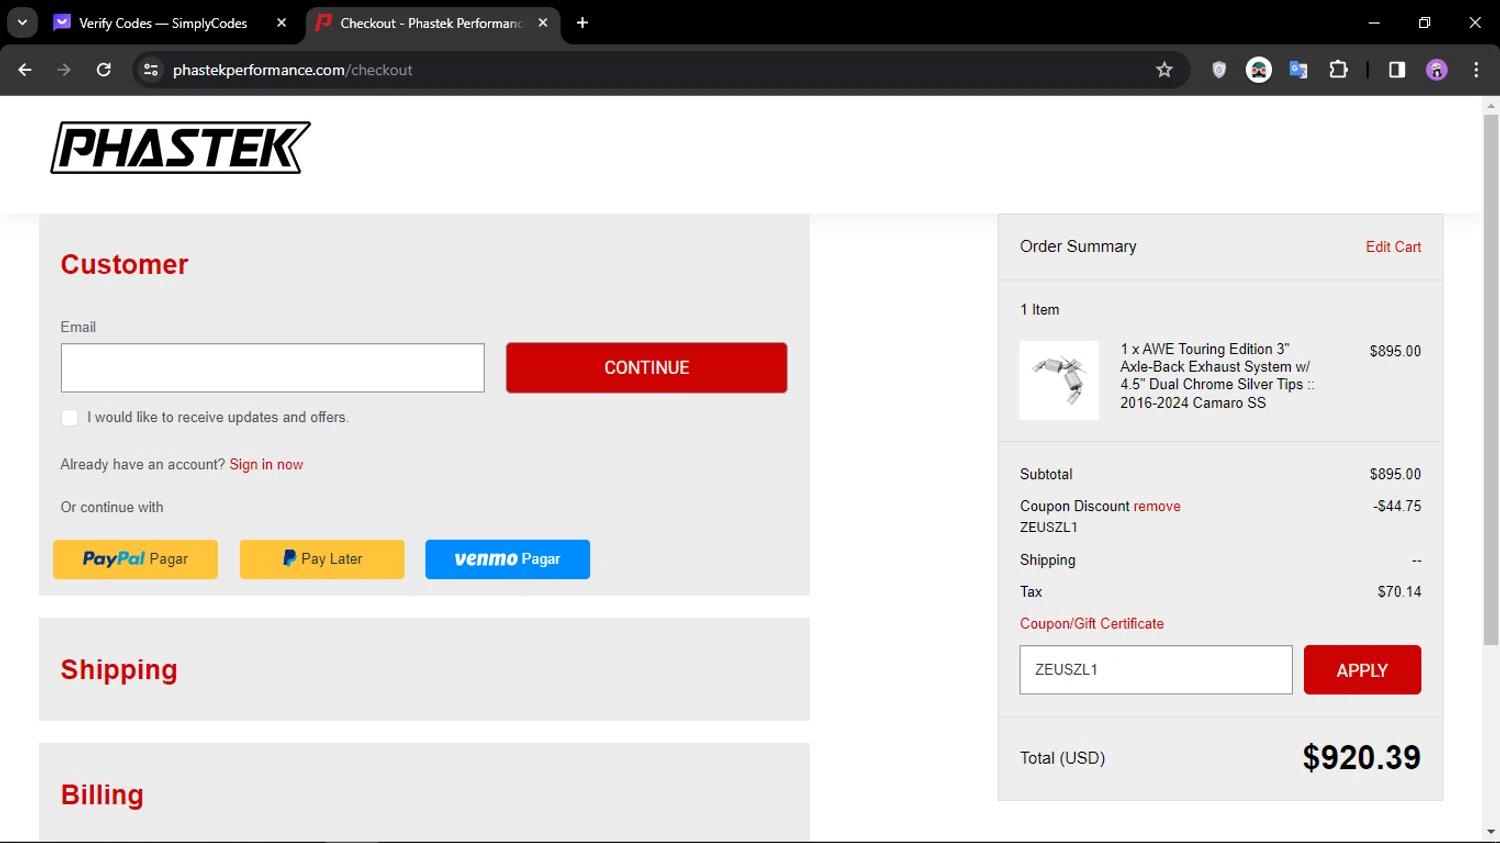1500x843 pixels.
Task: Open the Extensions puzzle icon
Action: (1338, 70)
